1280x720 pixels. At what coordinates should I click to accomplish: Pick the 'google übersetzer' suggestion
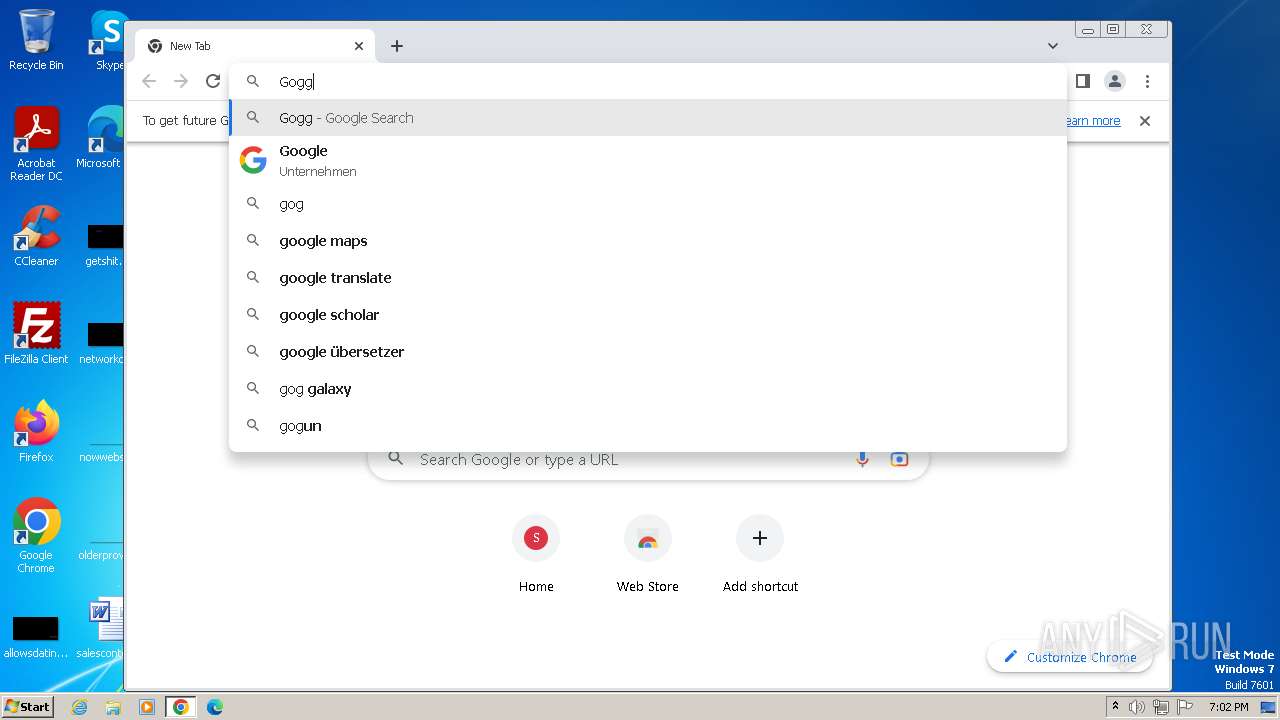648,352
